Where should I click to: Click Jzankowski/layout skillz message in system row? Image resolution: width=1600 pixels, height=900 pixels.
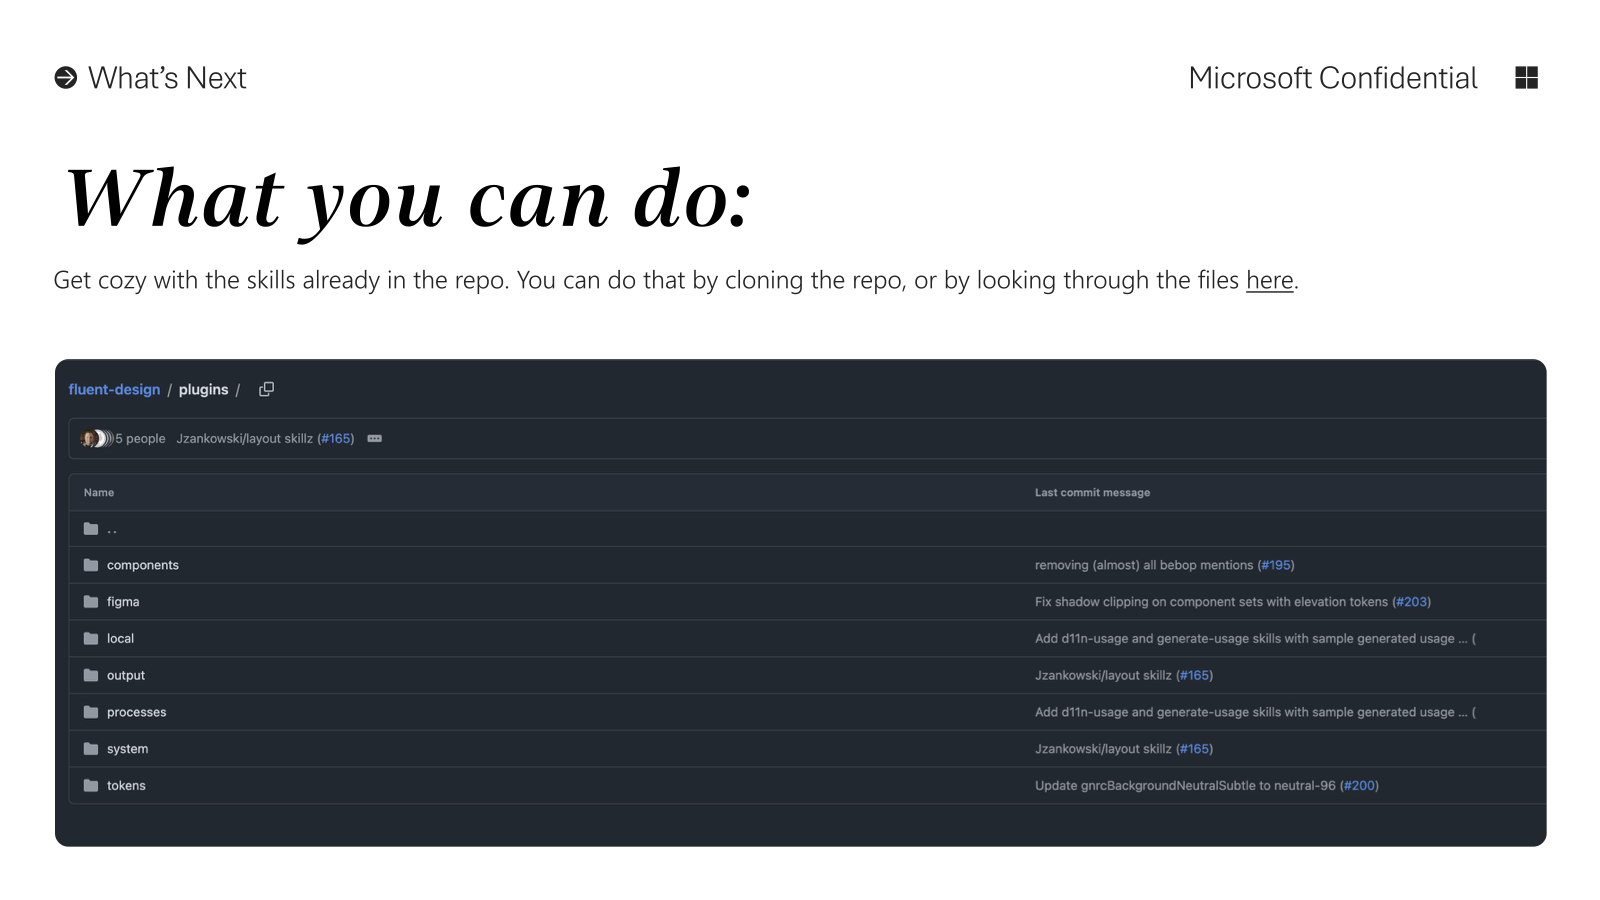[x=1103, y=749]
